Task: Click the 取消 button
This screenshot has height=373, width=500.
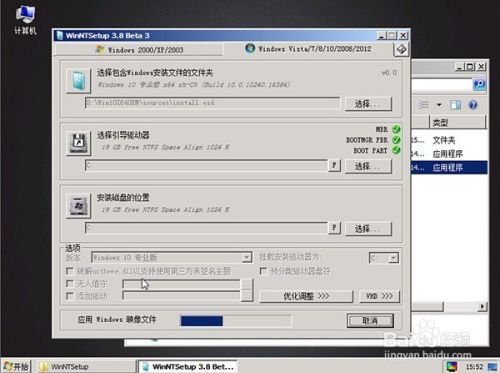Action: [x=370, y=321]
